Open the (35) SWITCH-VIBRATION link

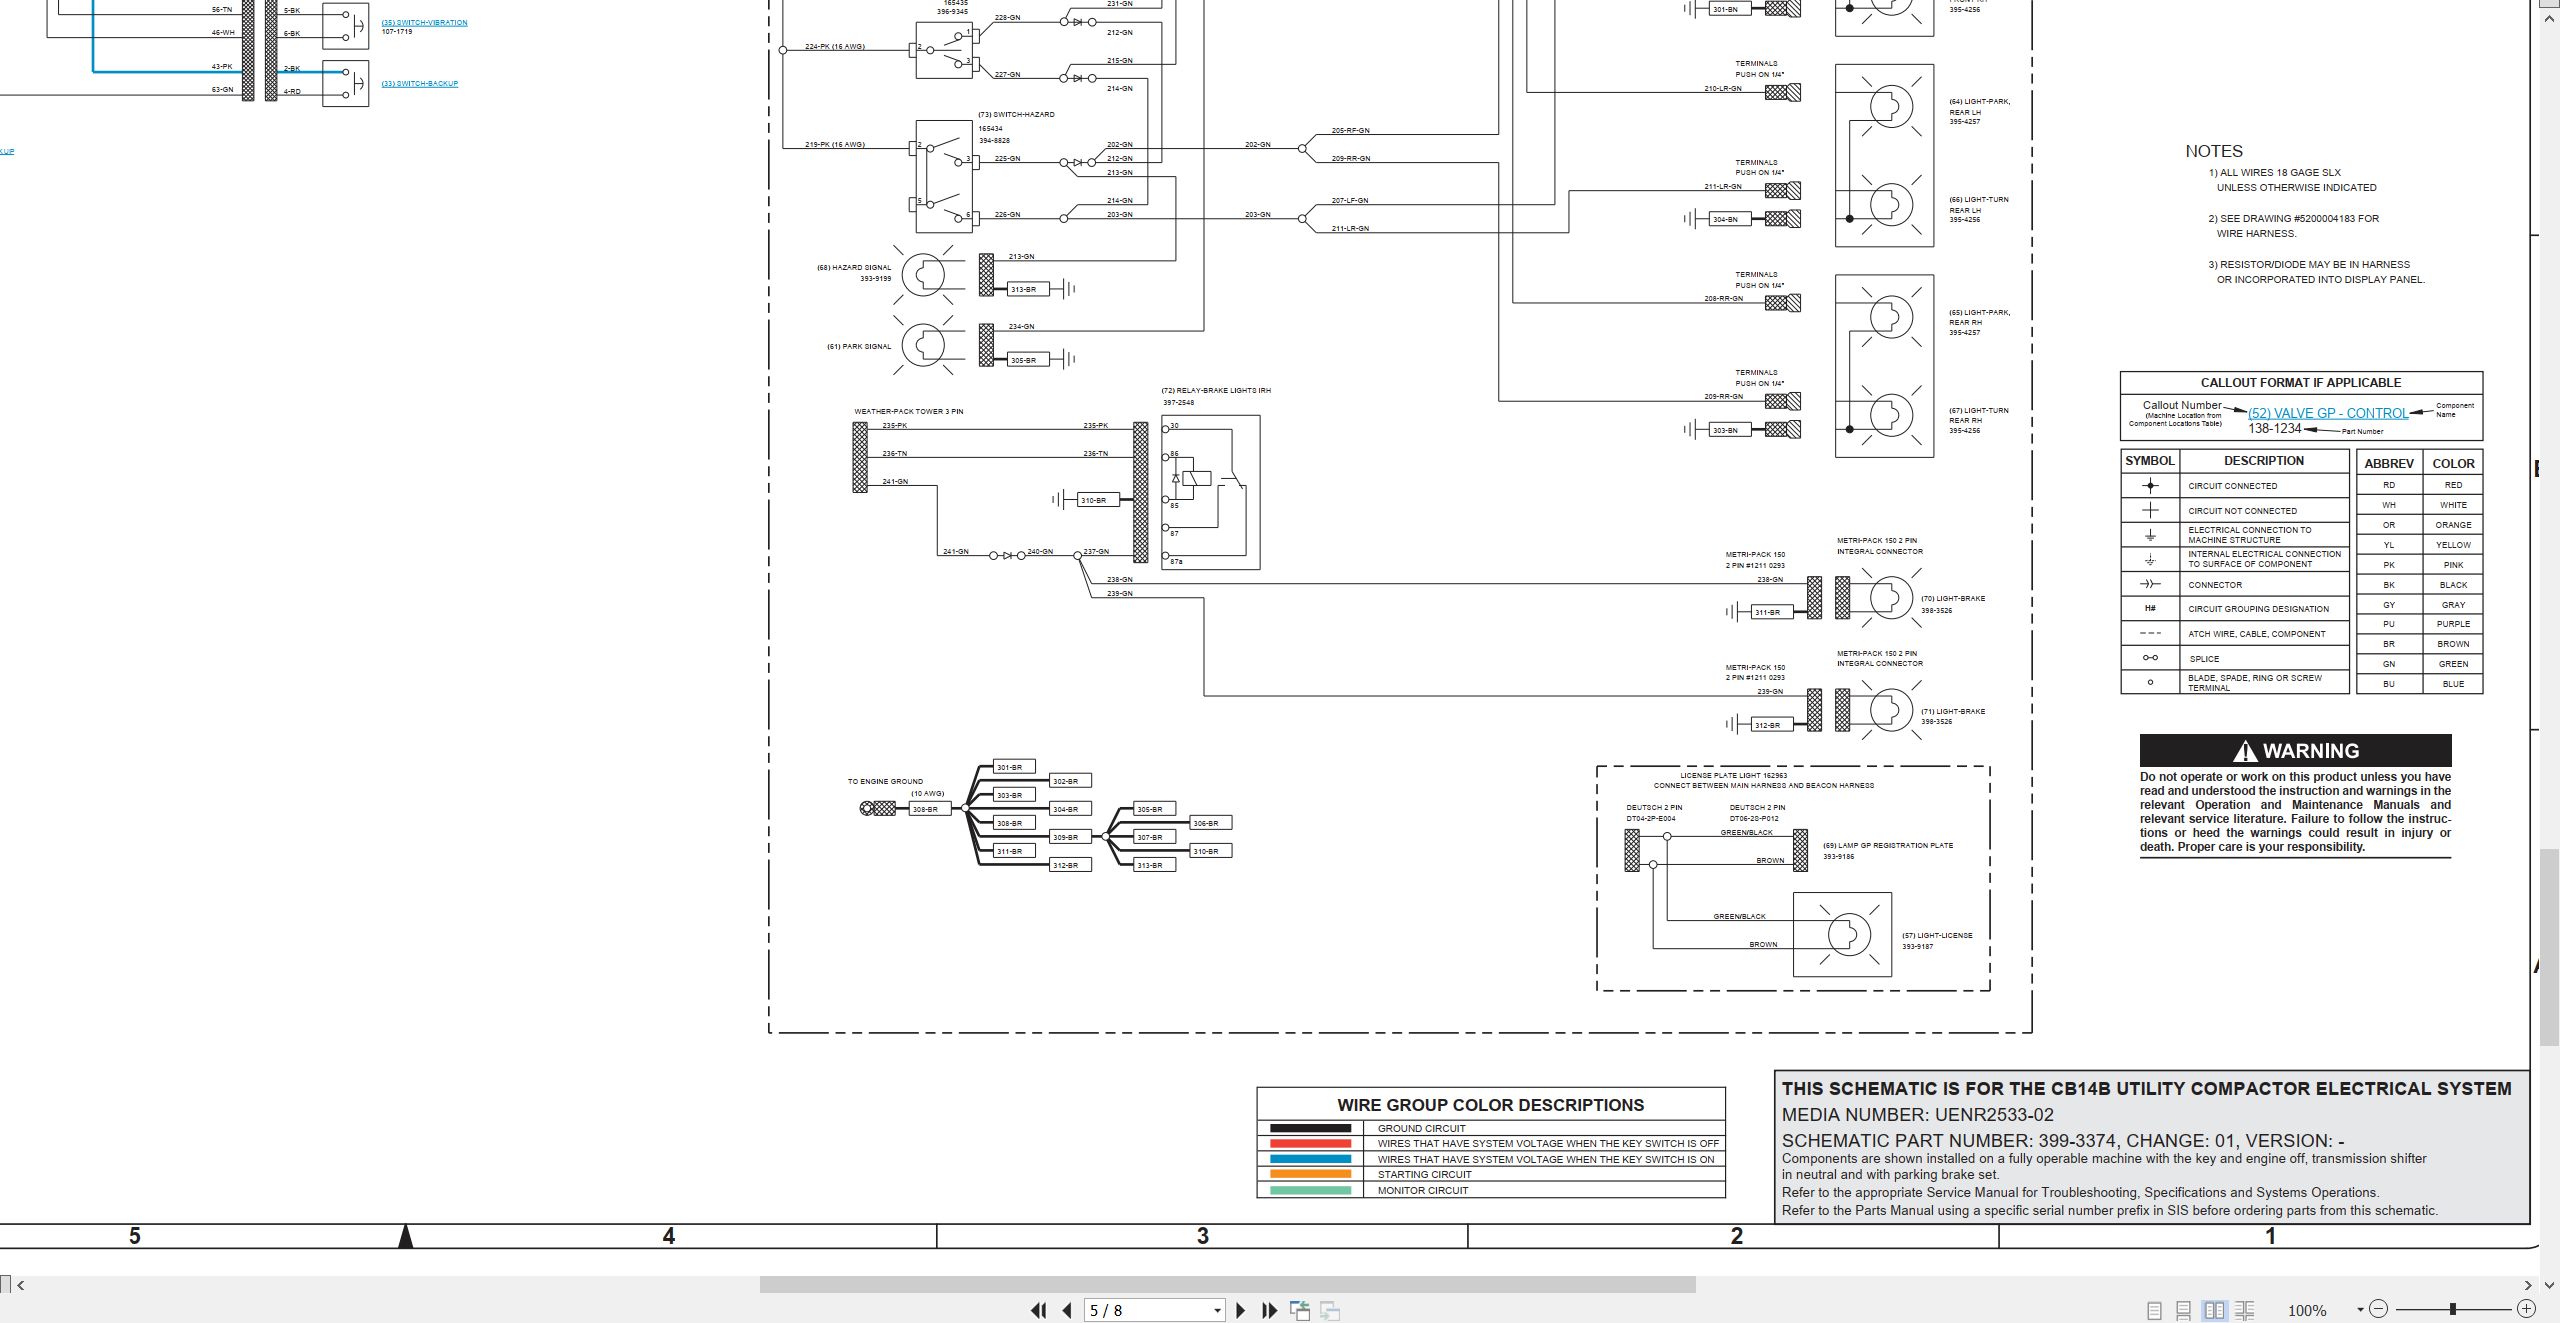[x=424, y=22]
